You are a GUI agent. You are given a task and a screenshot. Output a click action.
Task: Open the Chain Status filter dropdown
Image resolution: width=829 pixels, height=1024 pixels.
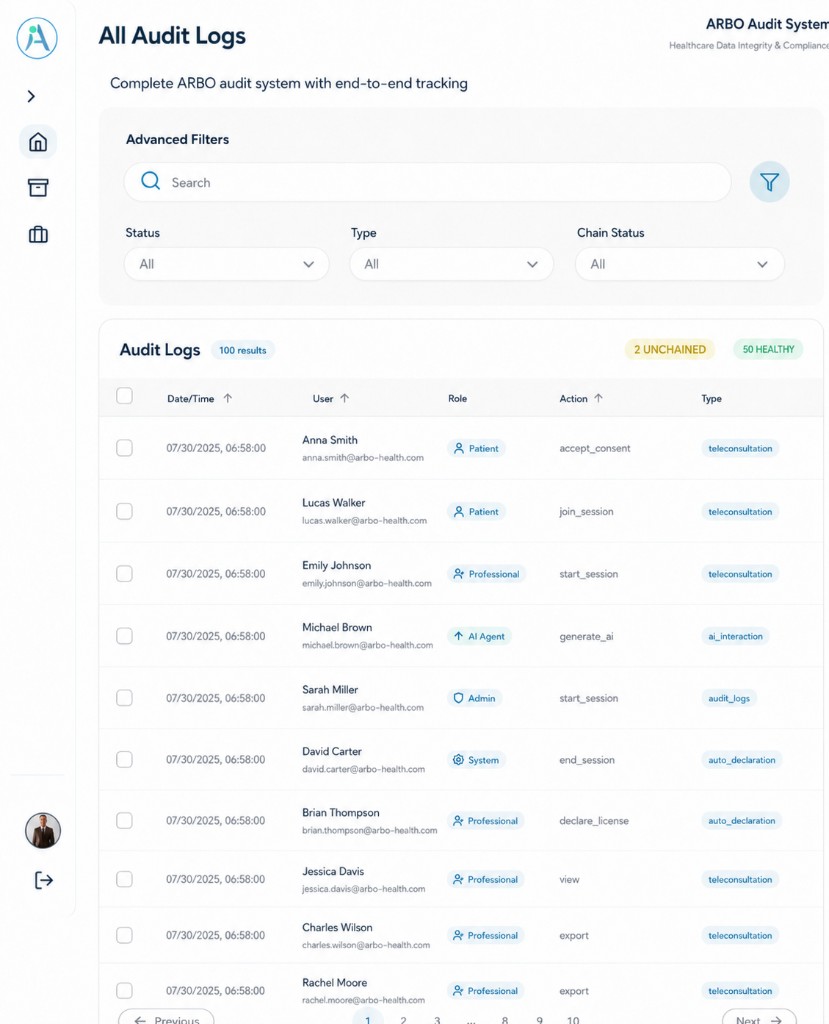point(679,264)
